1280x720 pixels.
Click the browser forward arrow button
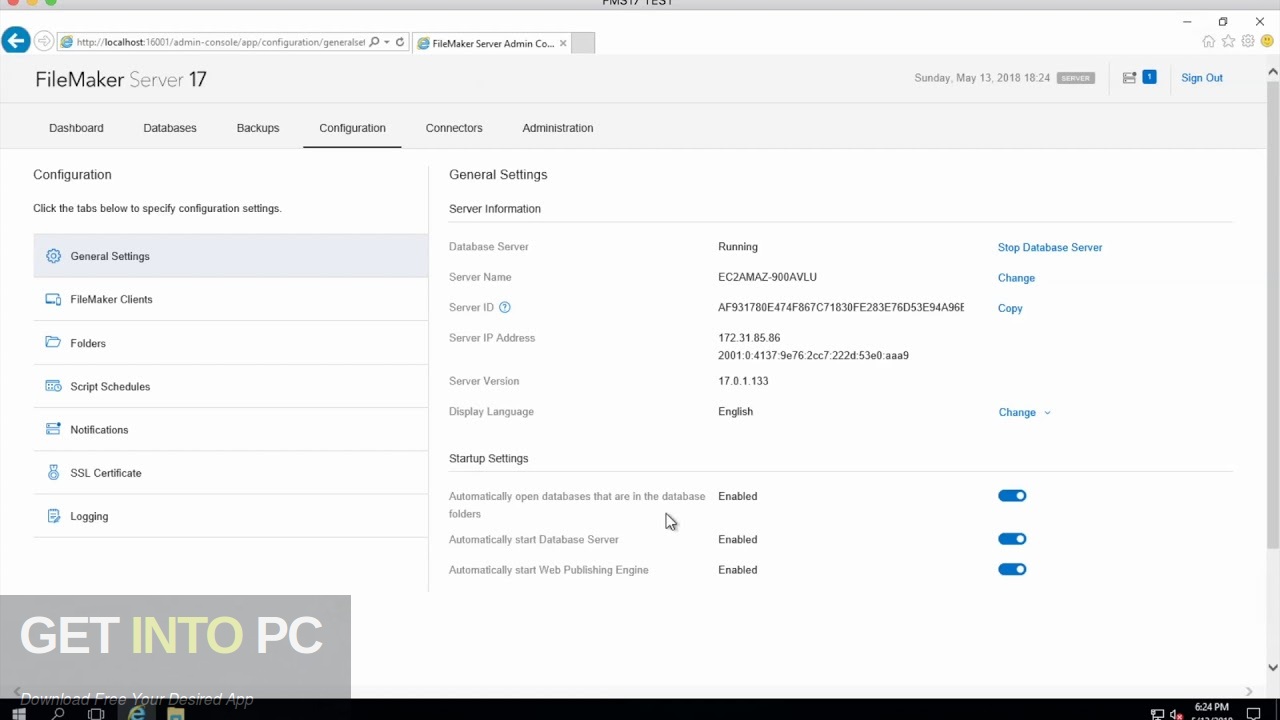point(44,41)
